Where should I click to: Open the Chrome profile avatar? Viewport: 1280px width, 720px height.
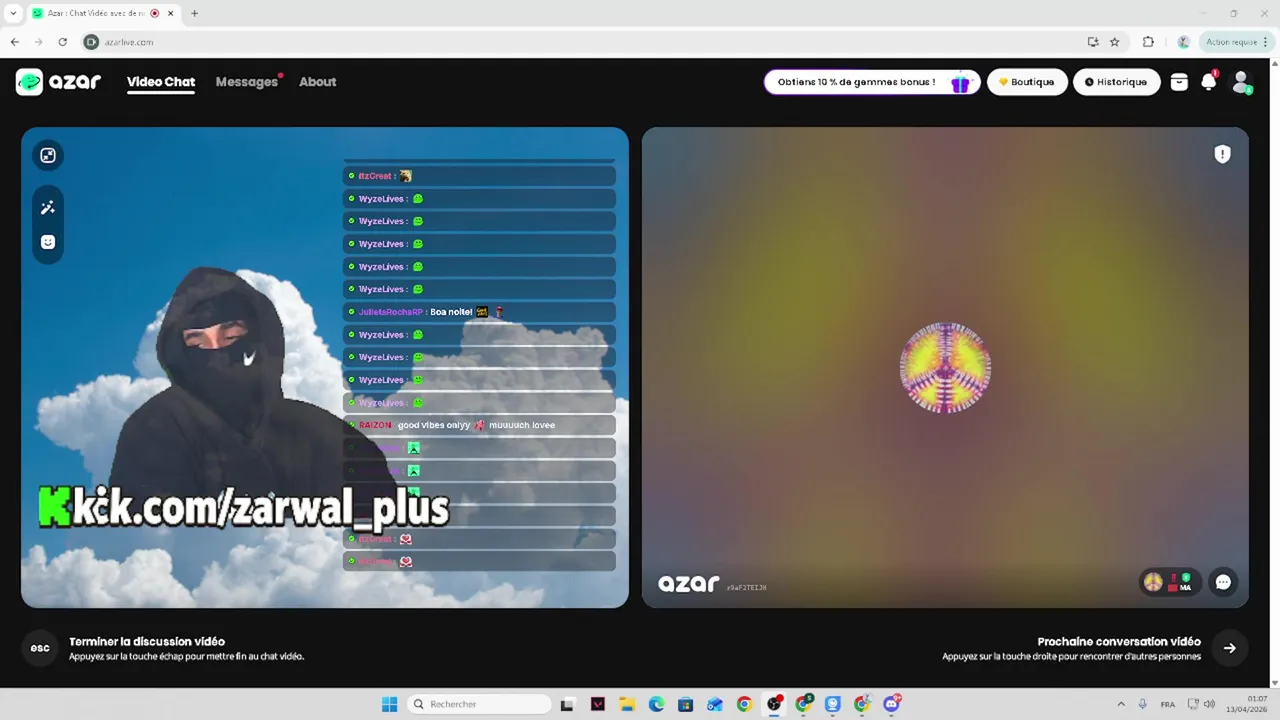[x=1183, y=42]
